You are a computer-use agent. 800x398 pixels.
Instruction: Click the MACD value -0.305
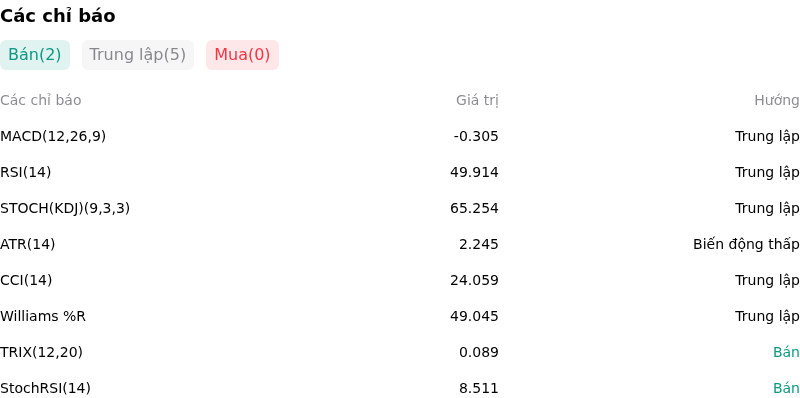[476, 136]
